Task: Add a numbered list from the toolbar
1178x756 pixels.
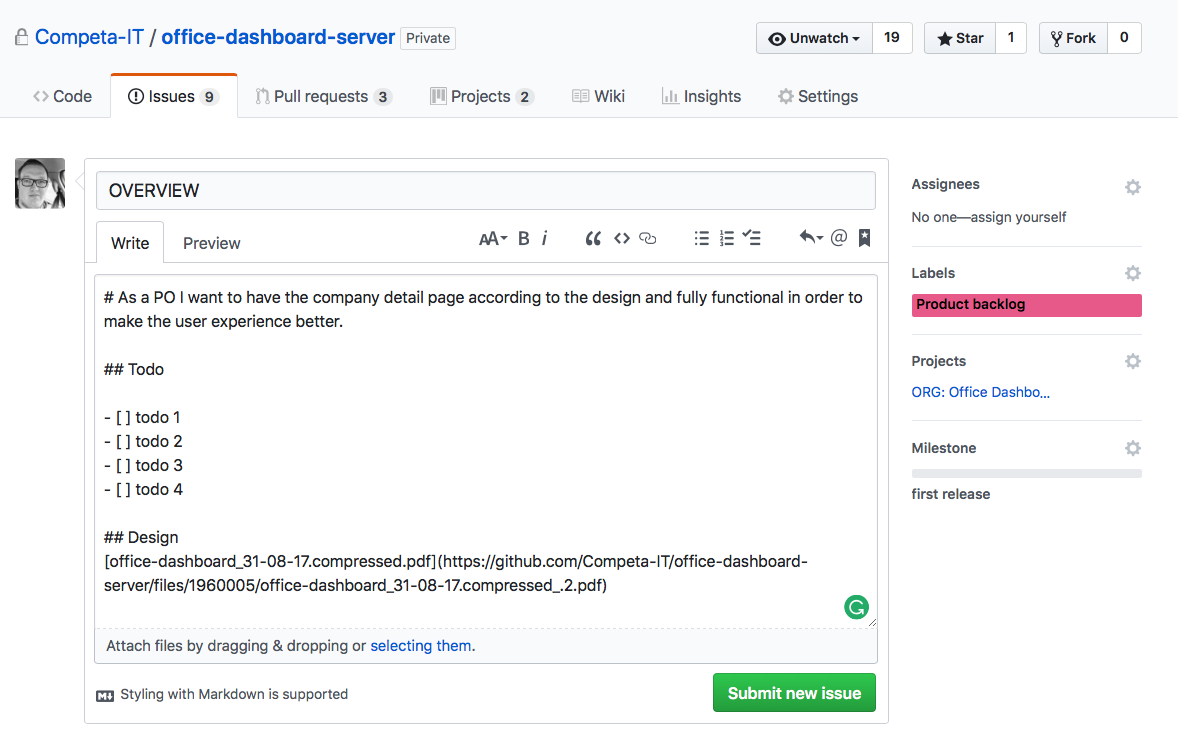Action: click(x=726, y=238)
